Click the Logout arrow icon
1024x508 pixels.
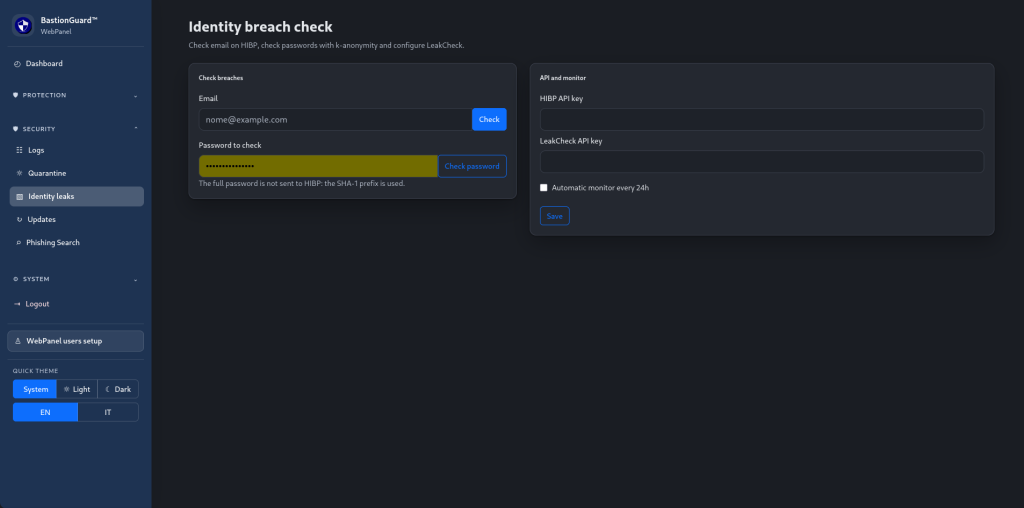[x=18, y=304]
